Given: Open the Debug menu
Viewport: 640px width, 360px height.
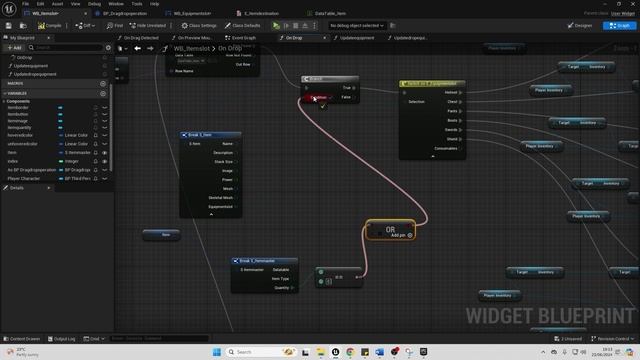Looking at the screenshot, I should point(94,4).
